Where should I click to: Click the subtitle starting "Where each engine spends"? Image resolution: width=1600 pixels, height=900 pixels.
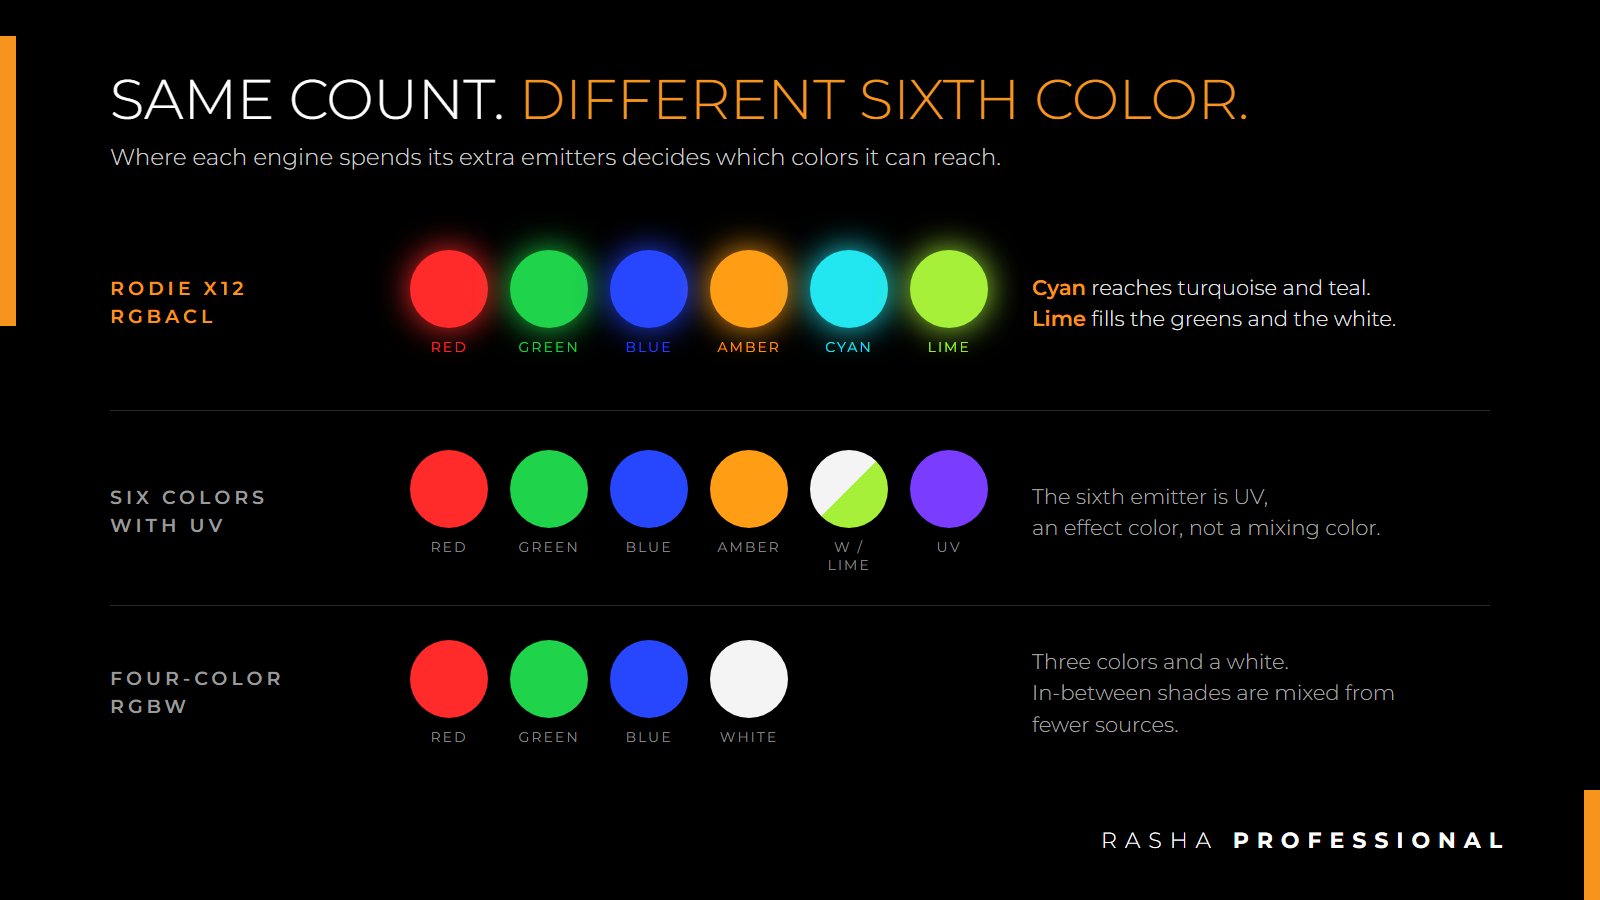coord(555,158)
